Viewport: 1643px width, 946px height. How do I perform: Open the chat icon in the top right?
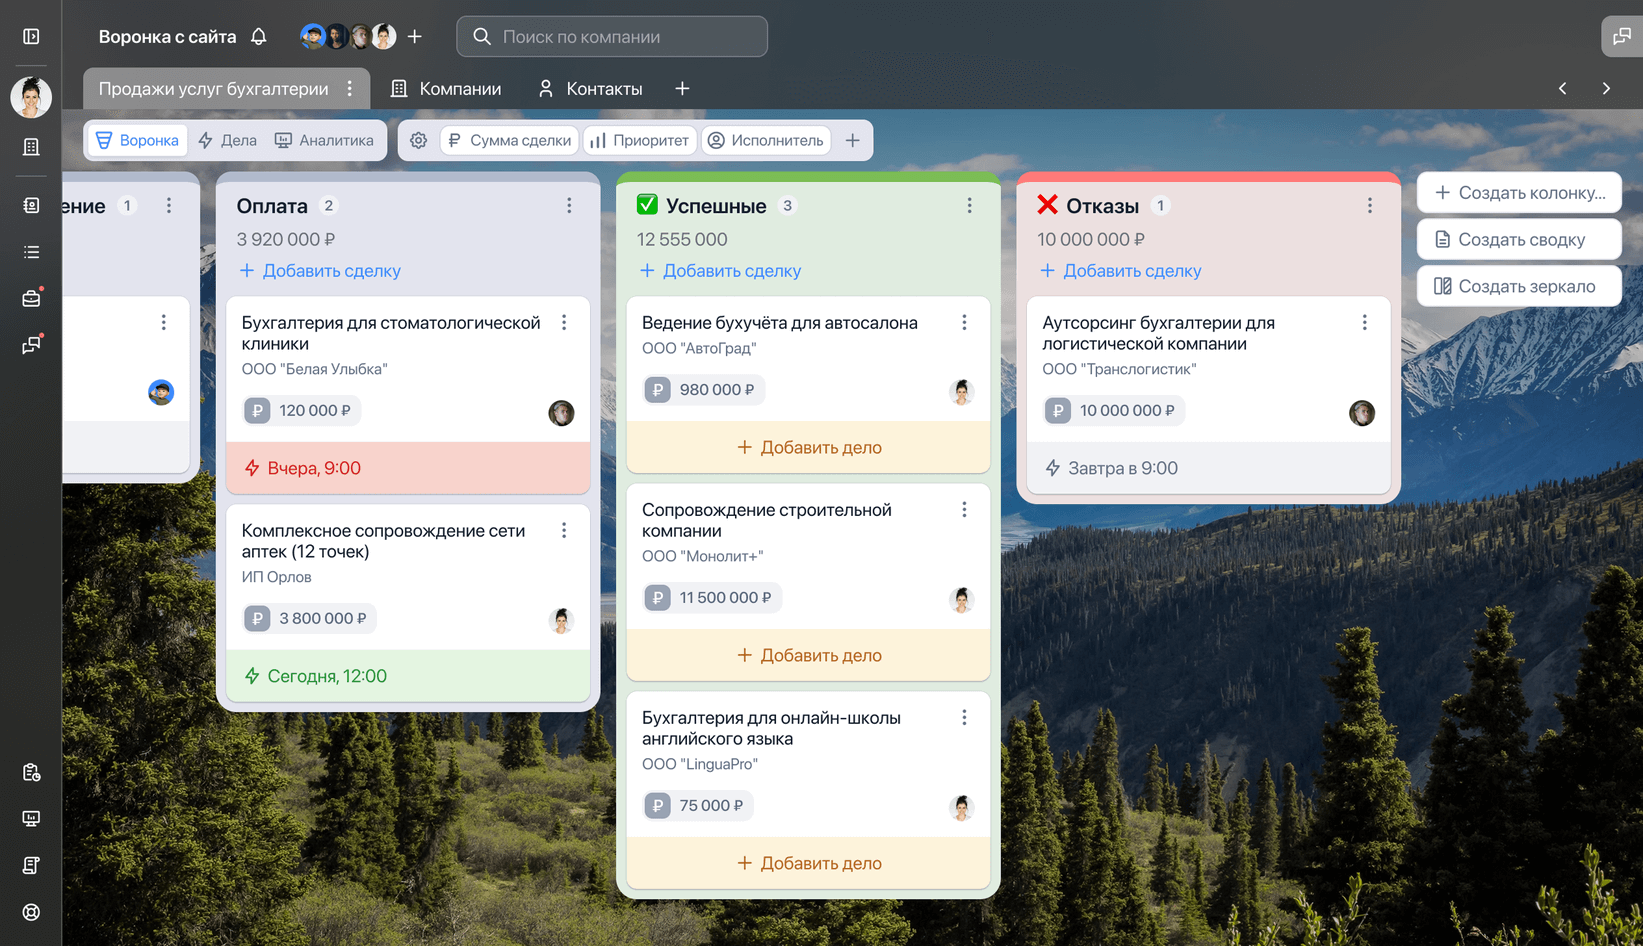pyautogui.click(x=1621, y=37)
